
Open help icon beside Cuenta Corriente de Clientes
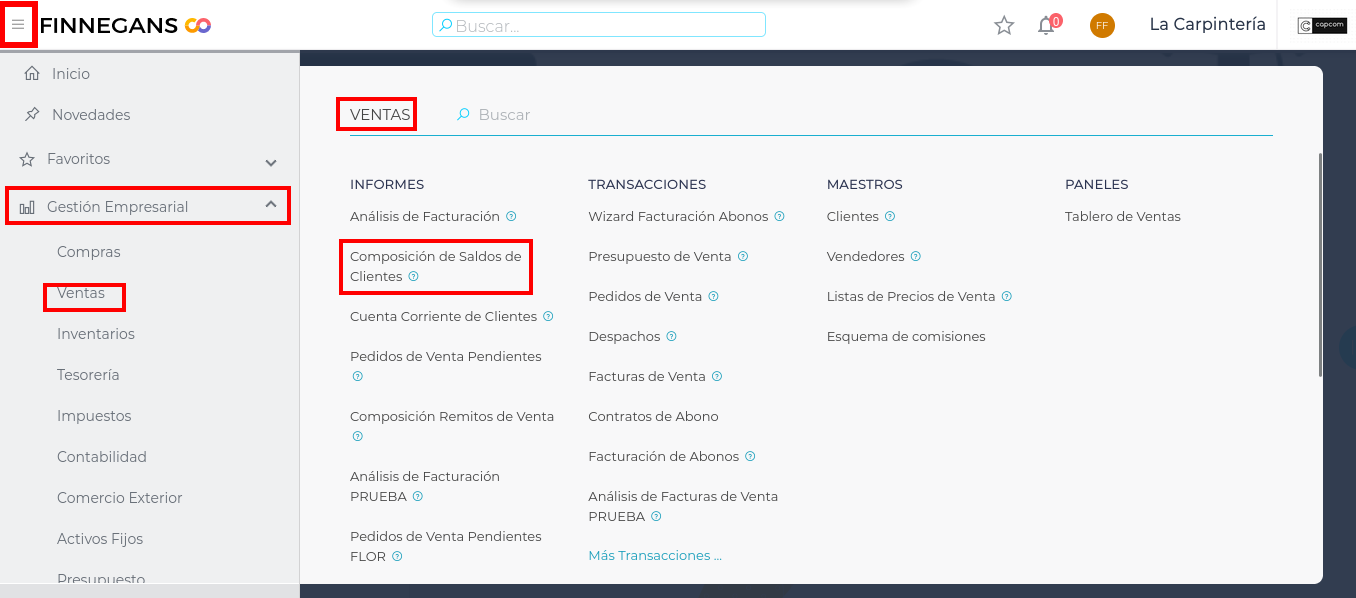click(x=548, y=316)
